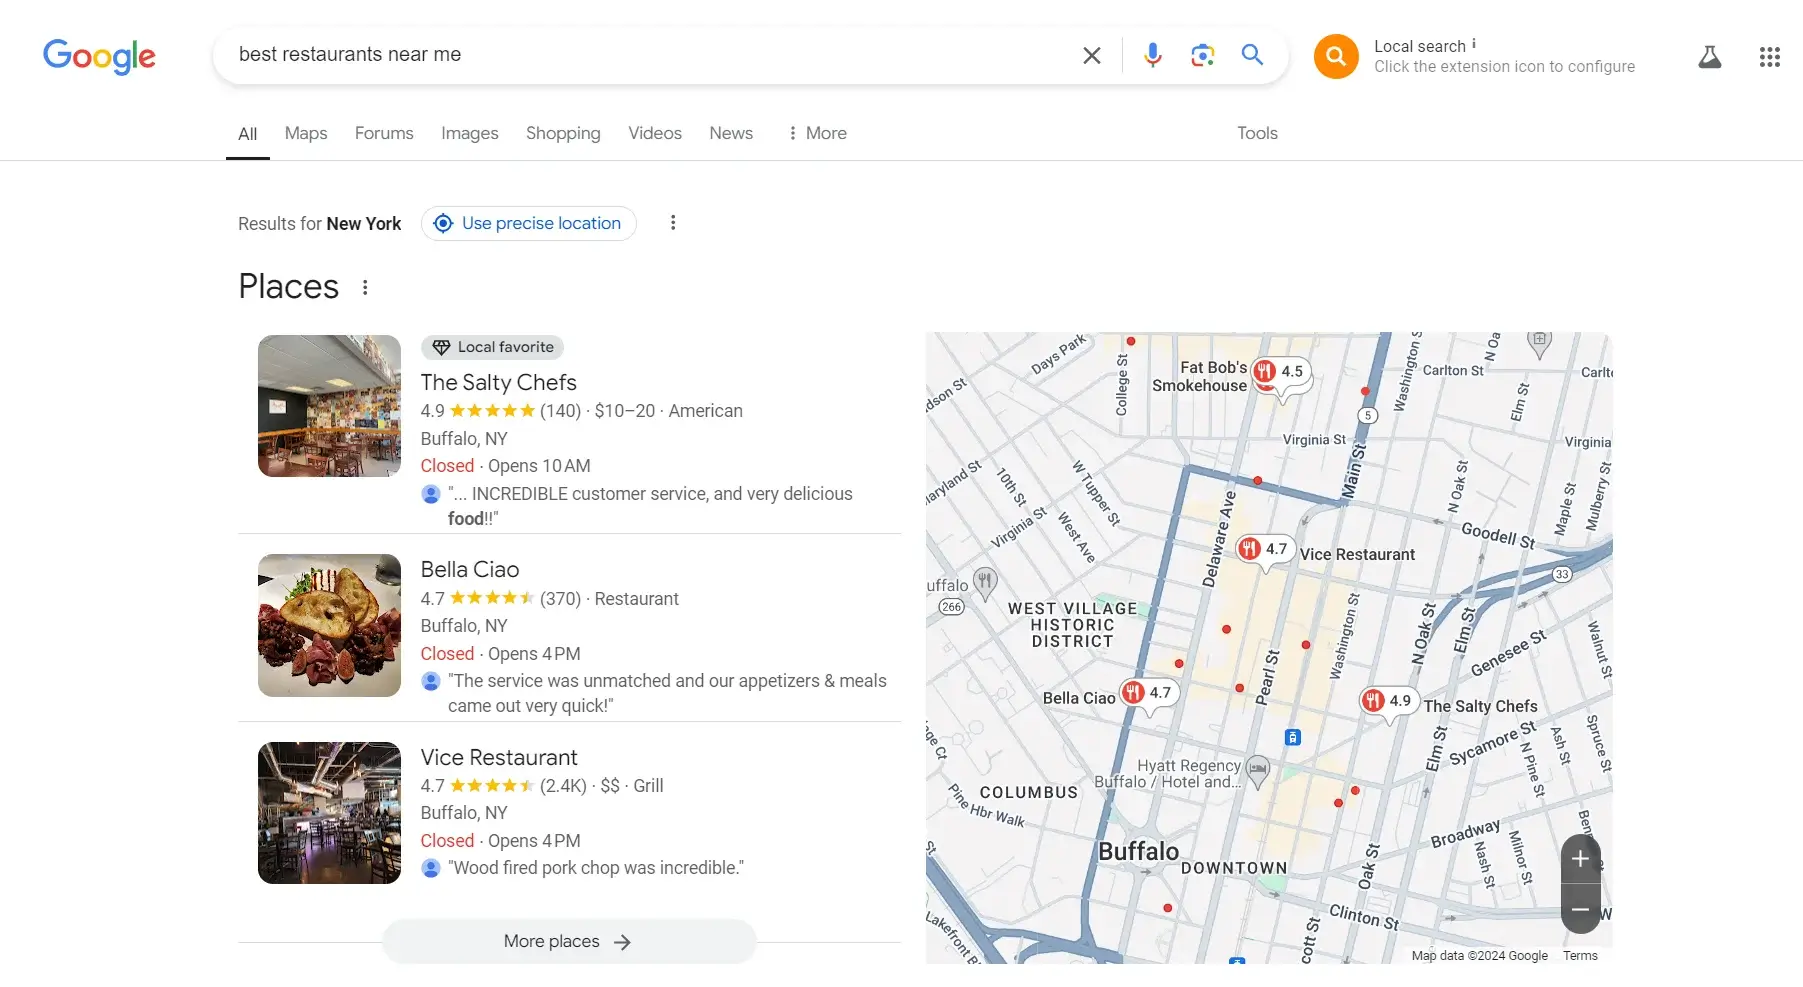Select Vice Restaurant 4.7 map pin
The image size is (1803, 987).
pos(1266,550)
